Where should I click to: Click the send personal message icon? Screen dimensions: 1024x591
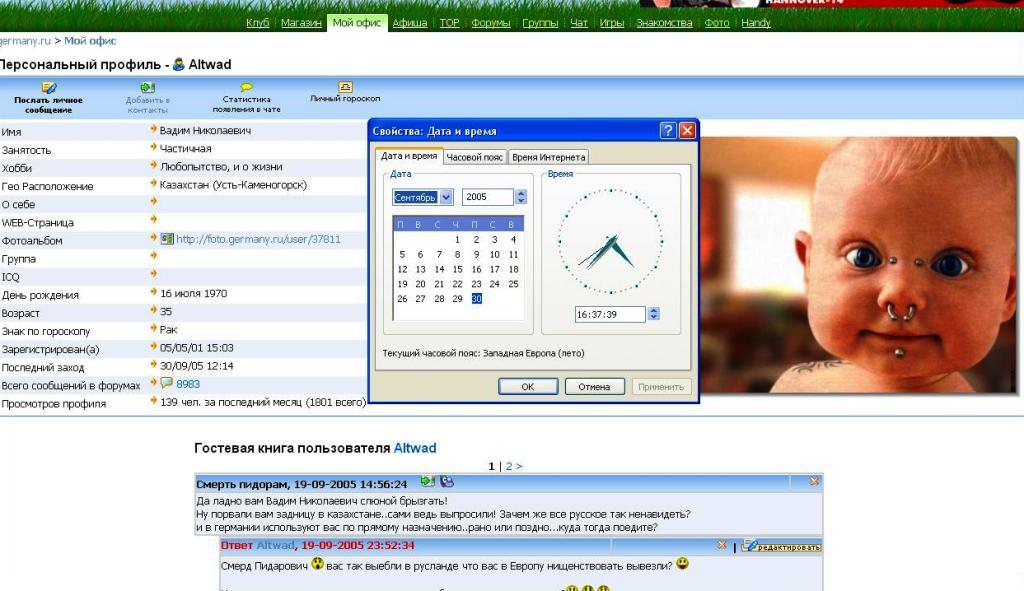(48, 88)
